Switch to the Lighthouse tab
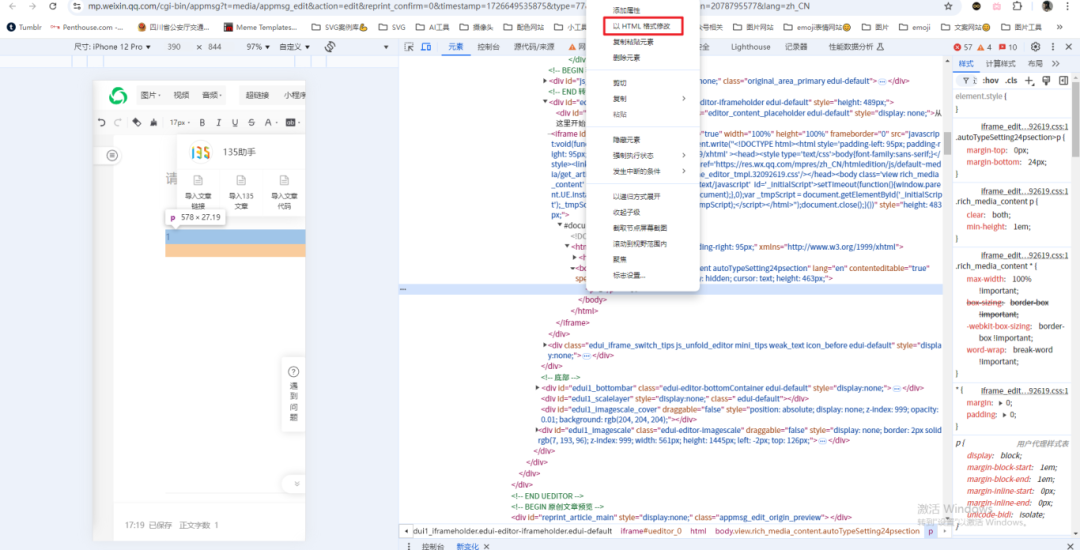1080x550 pixels. (750, 47)
